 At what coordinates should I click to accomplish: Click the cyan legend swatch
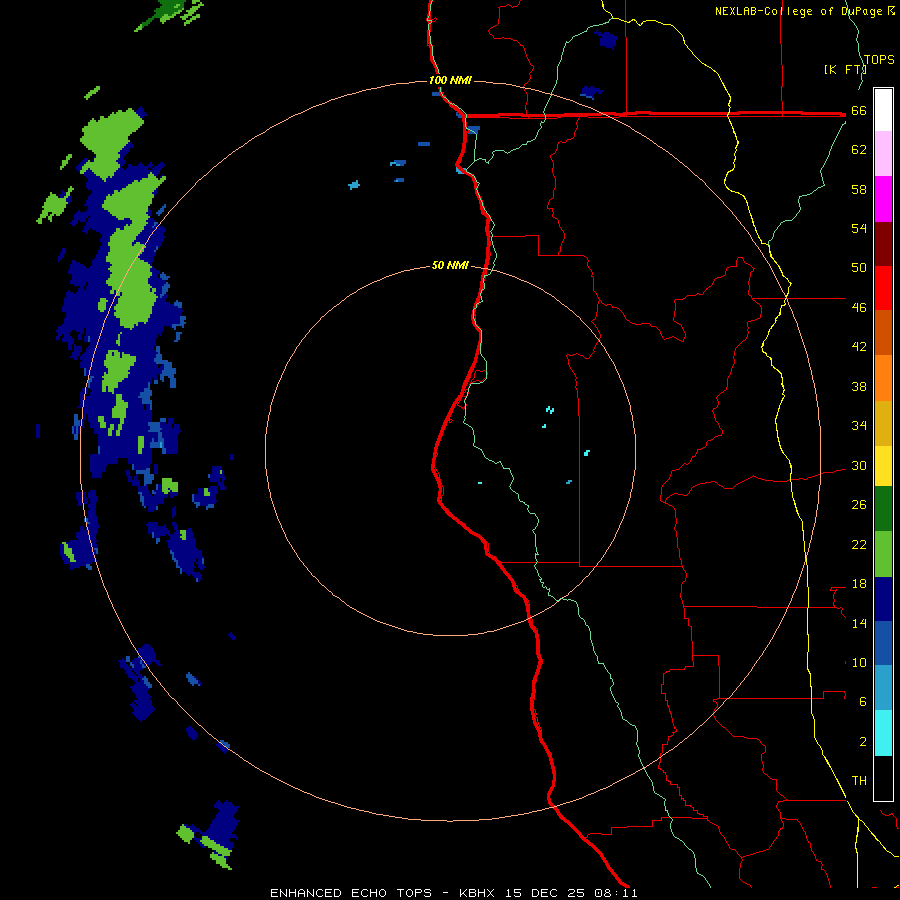point(883,733)
